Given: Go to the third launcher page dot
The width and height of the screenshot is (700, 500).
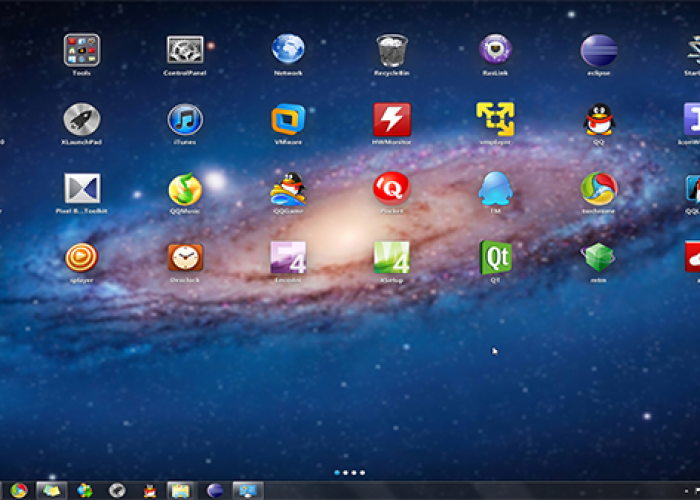Looking at the screenshot, I should [x=354, y=472].
